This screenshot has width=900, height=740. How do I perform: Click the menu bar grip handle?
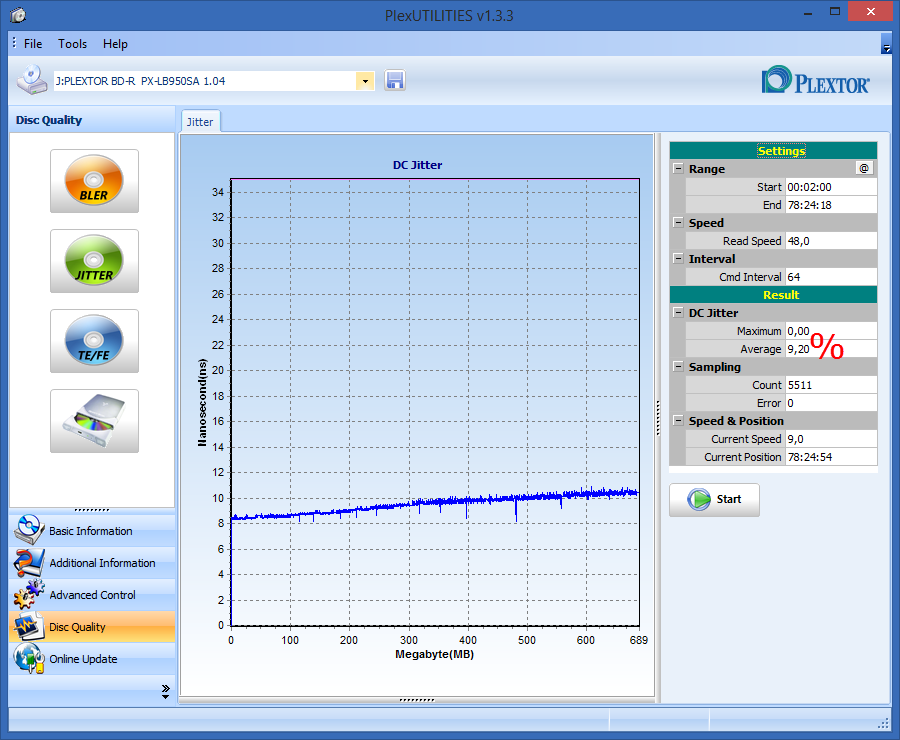14,43
